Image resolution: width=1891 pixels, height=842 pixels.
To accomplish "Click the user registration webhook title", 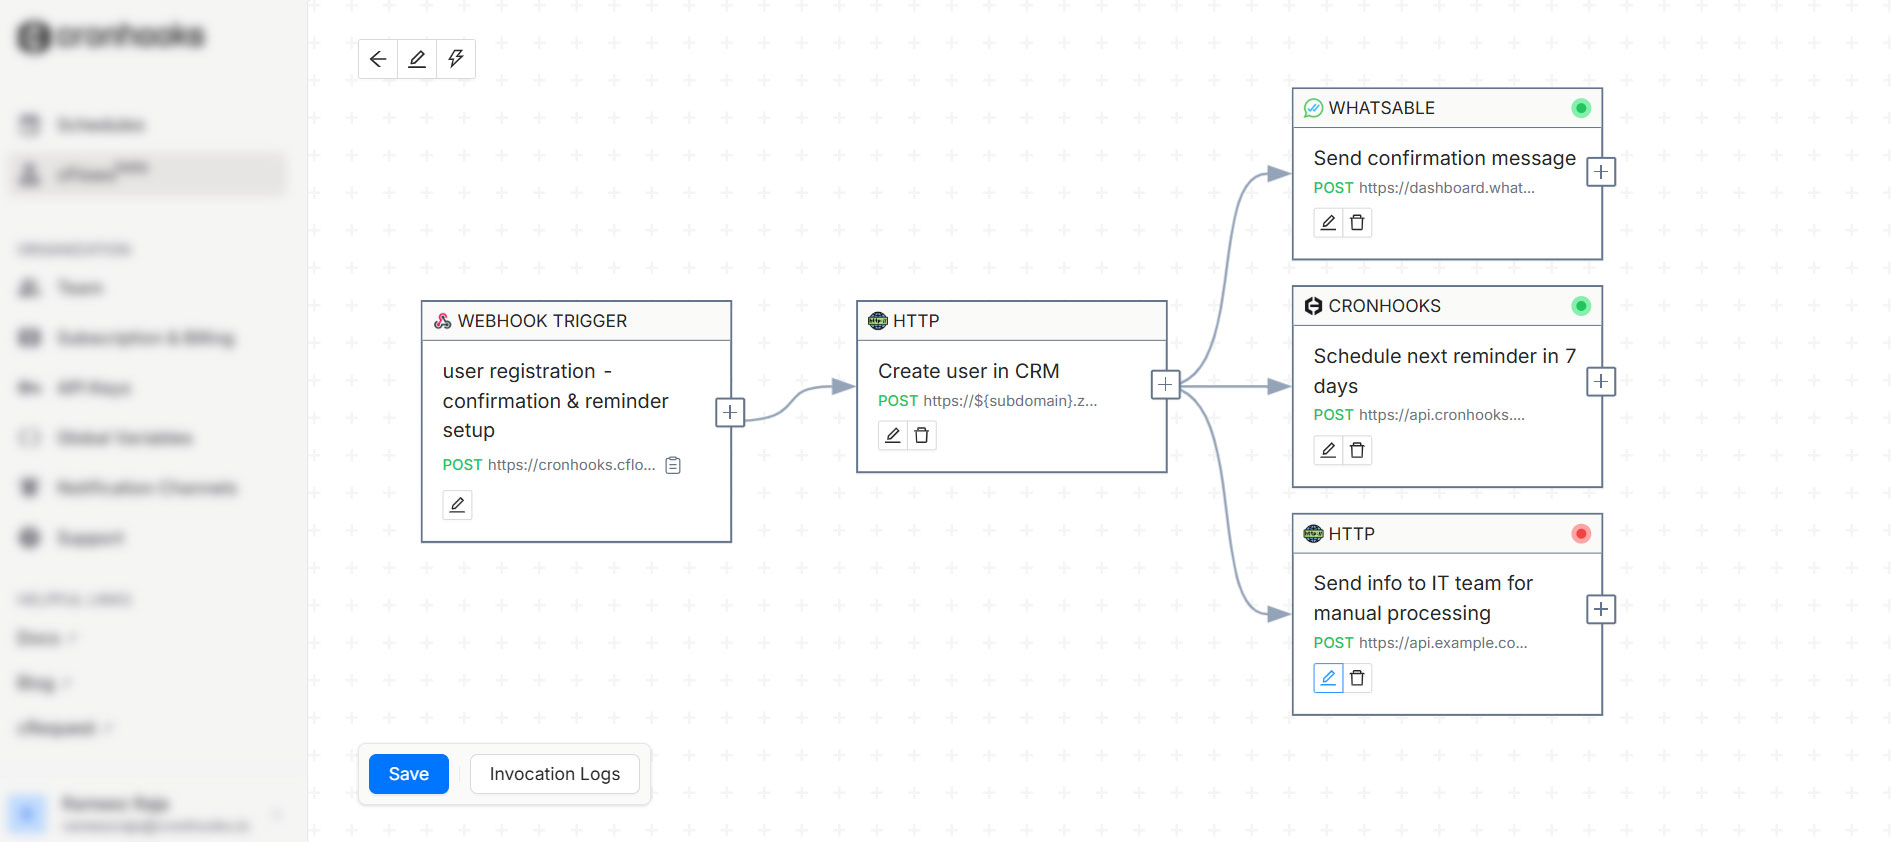I will tap(555, 400).
